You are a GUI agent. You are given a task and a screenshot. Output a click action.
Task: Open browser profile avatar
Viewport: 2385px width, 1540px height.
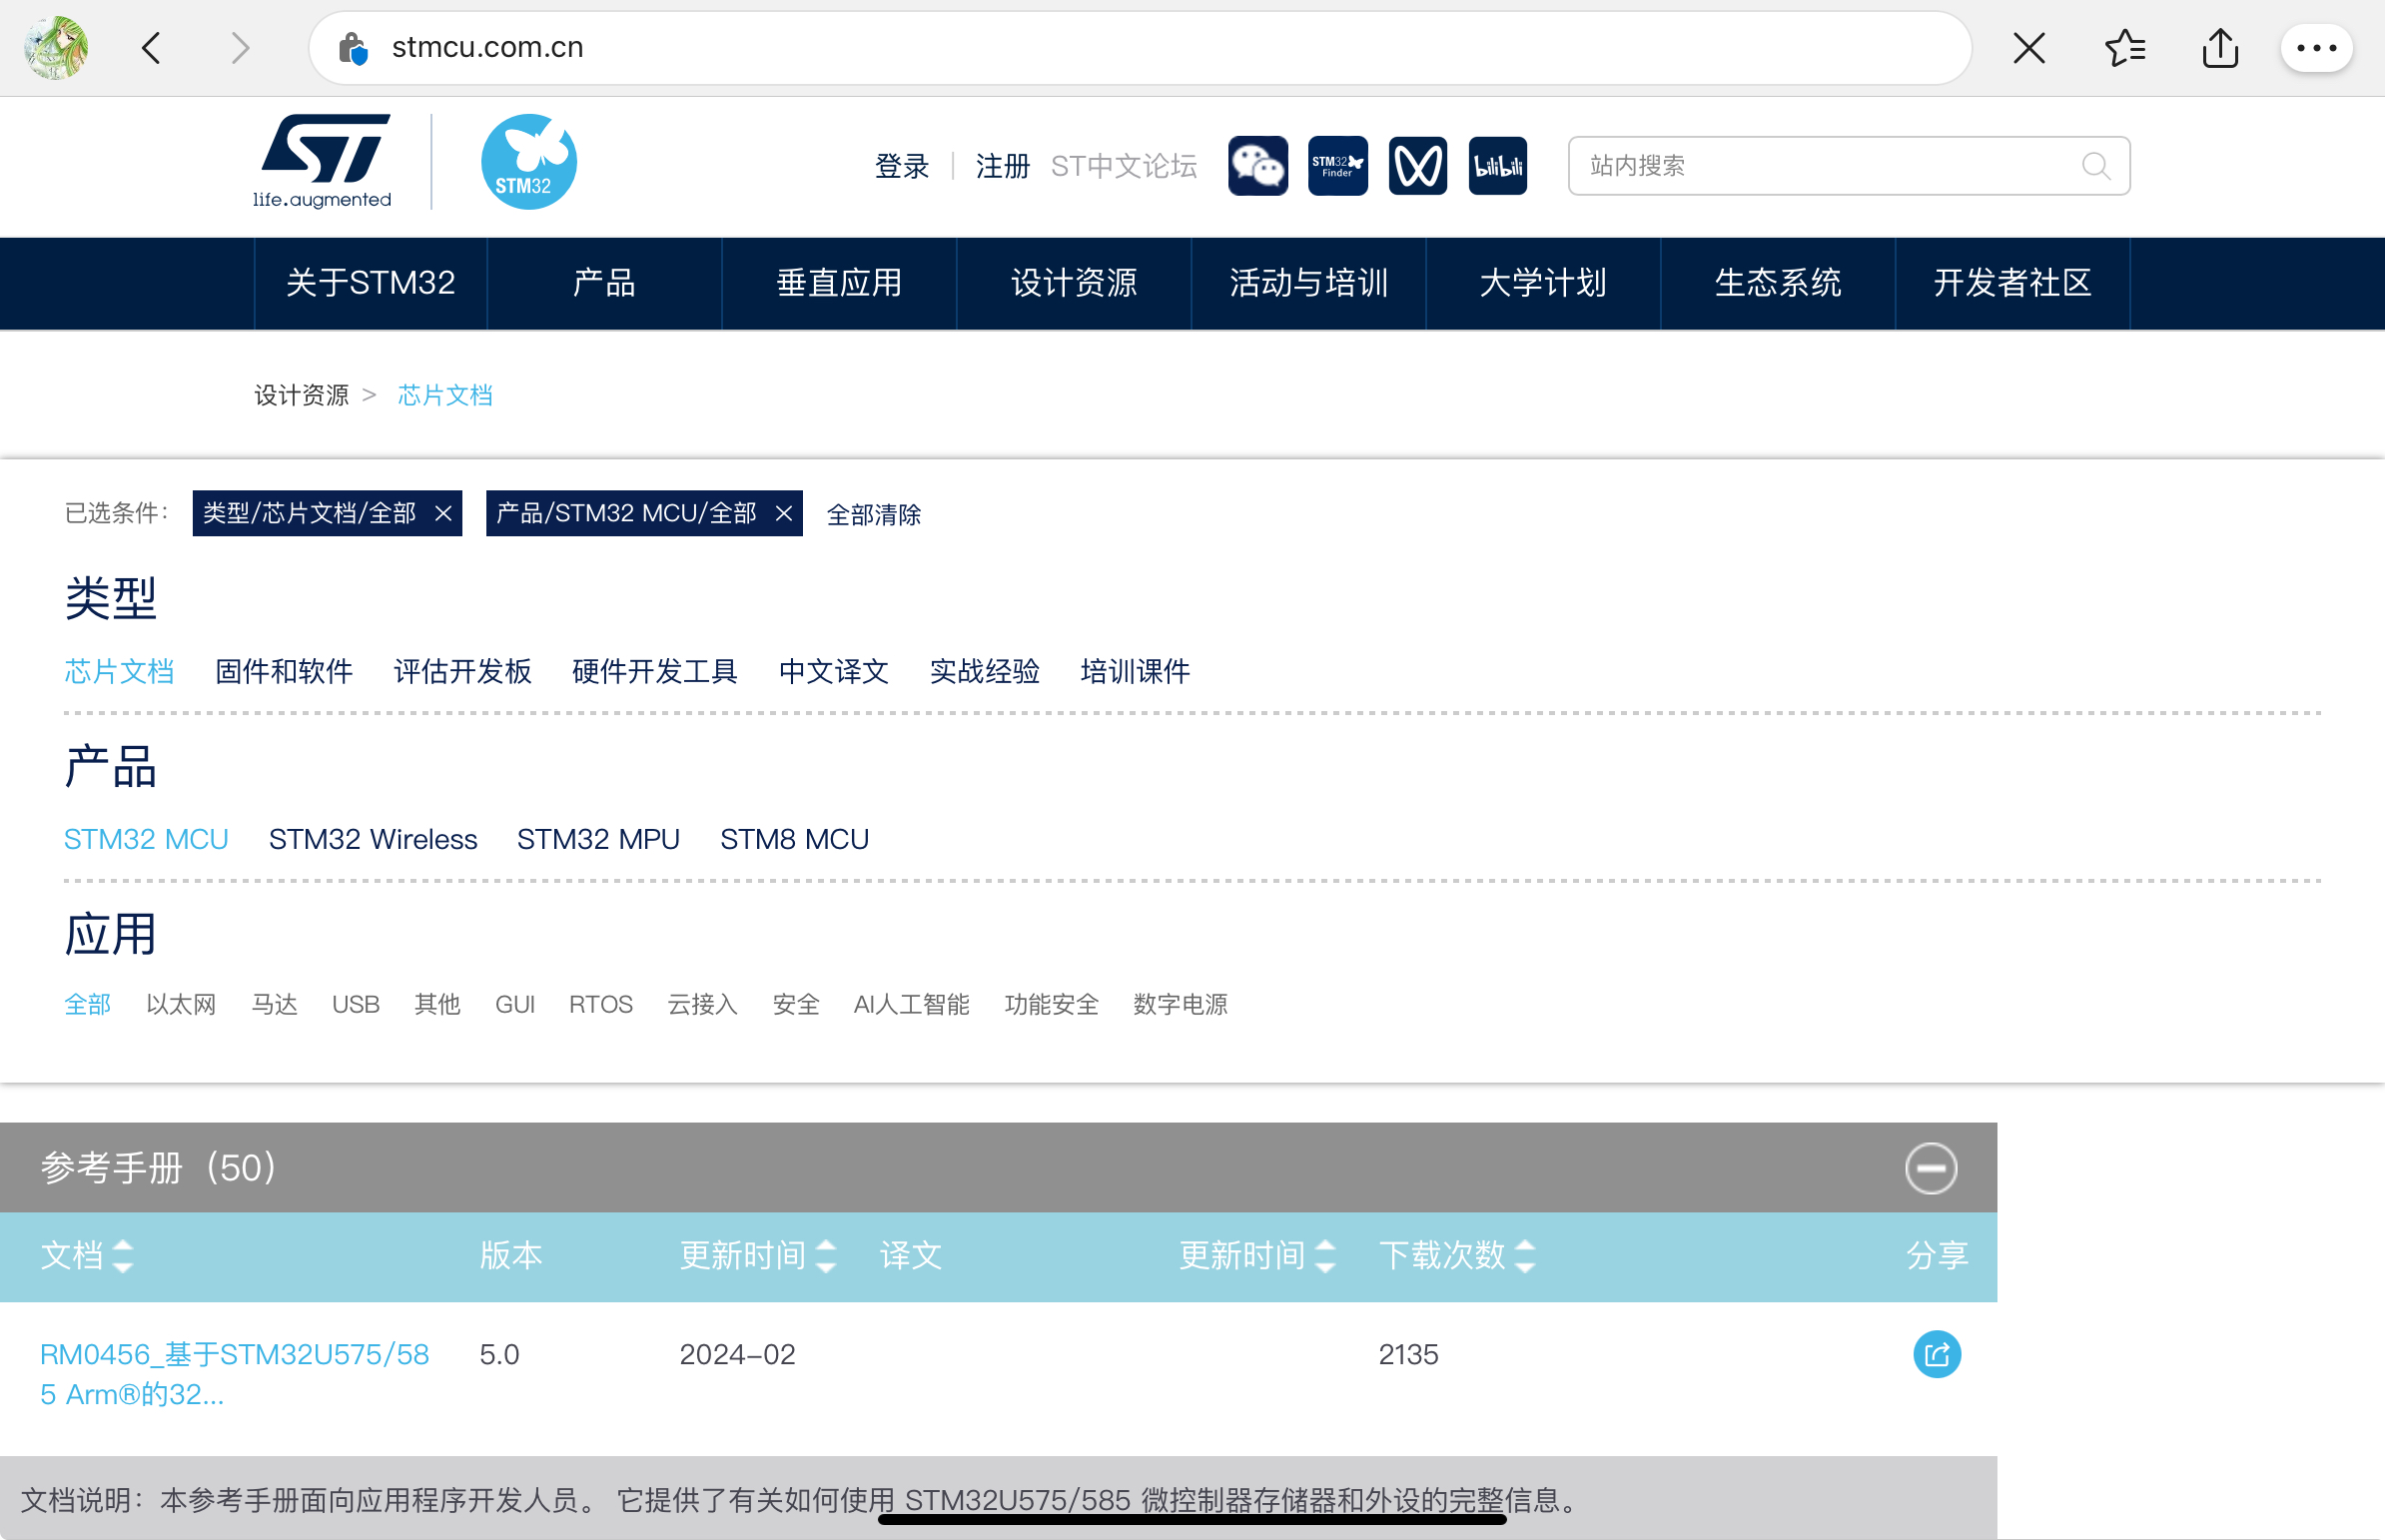point(56,47)
